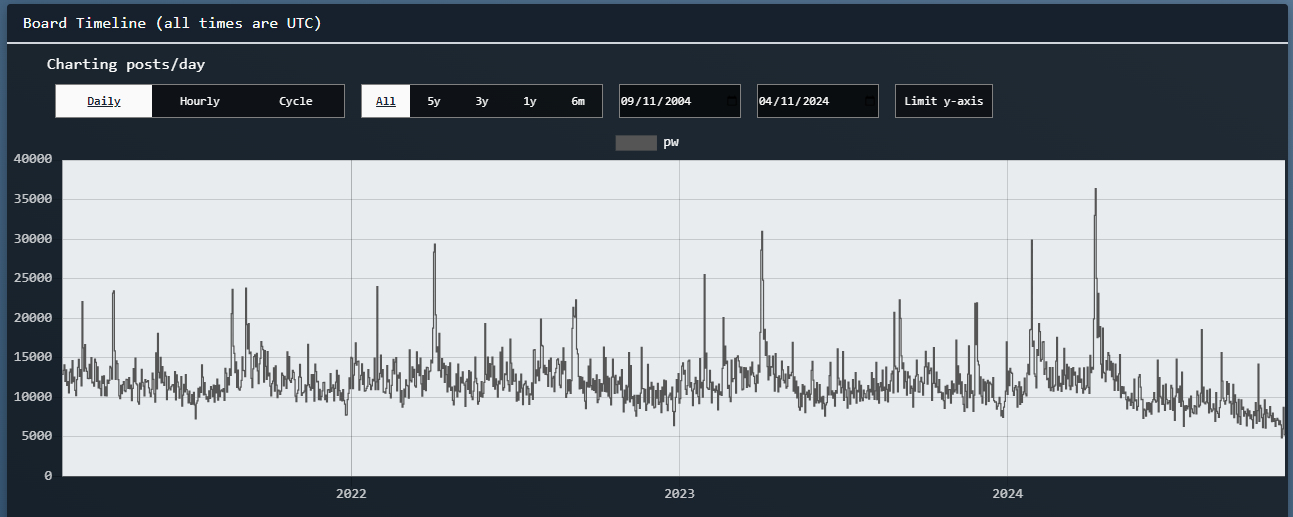Click the 2024 x-axis label
Screen dimensions: 1293x517
point(1007,493)
